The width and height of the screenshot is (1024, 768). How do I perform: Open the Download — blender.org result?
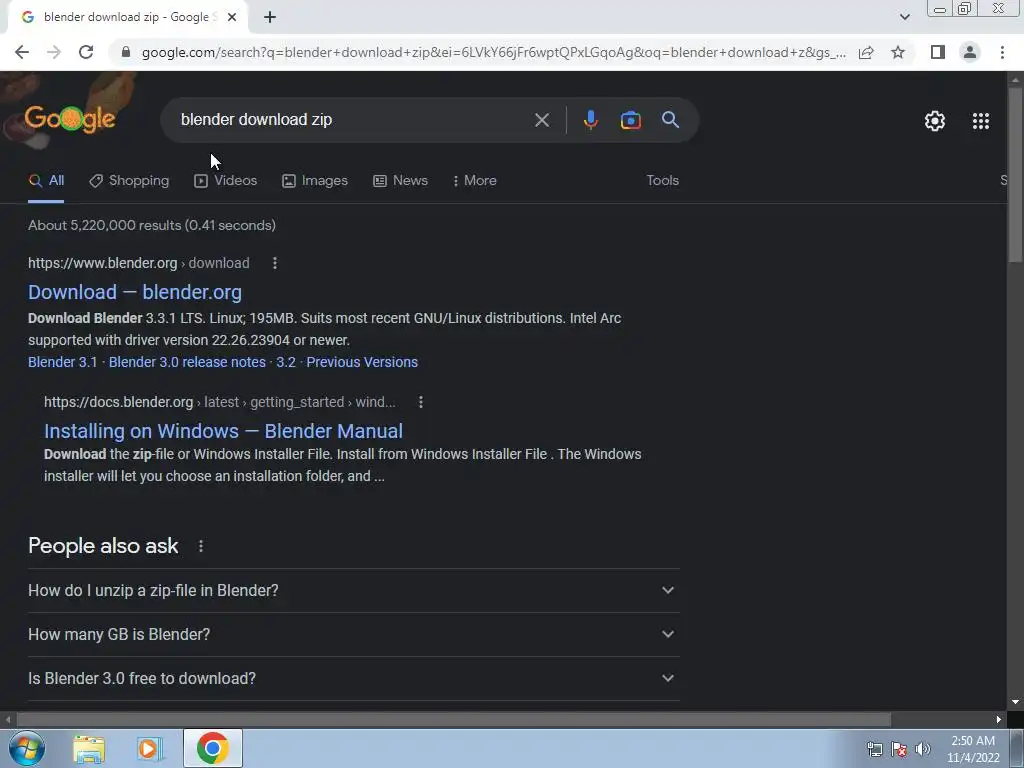coord(135,292)
